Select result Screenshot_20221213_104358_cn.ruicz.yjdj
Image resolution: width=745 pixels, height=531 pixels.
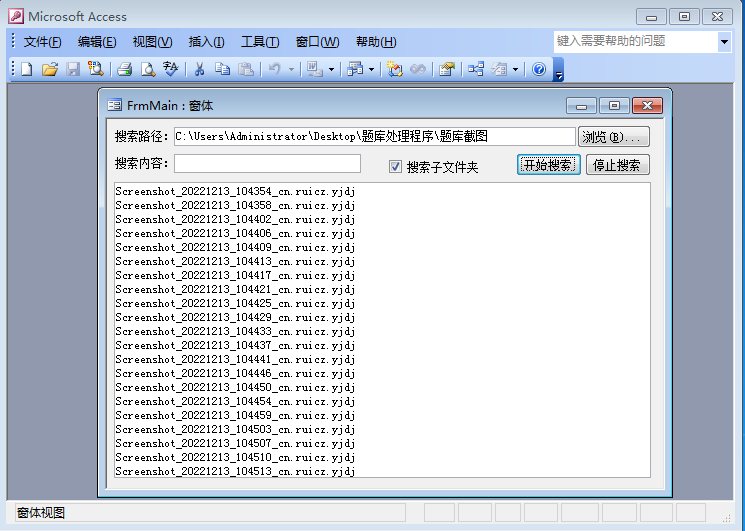[235, 206]
